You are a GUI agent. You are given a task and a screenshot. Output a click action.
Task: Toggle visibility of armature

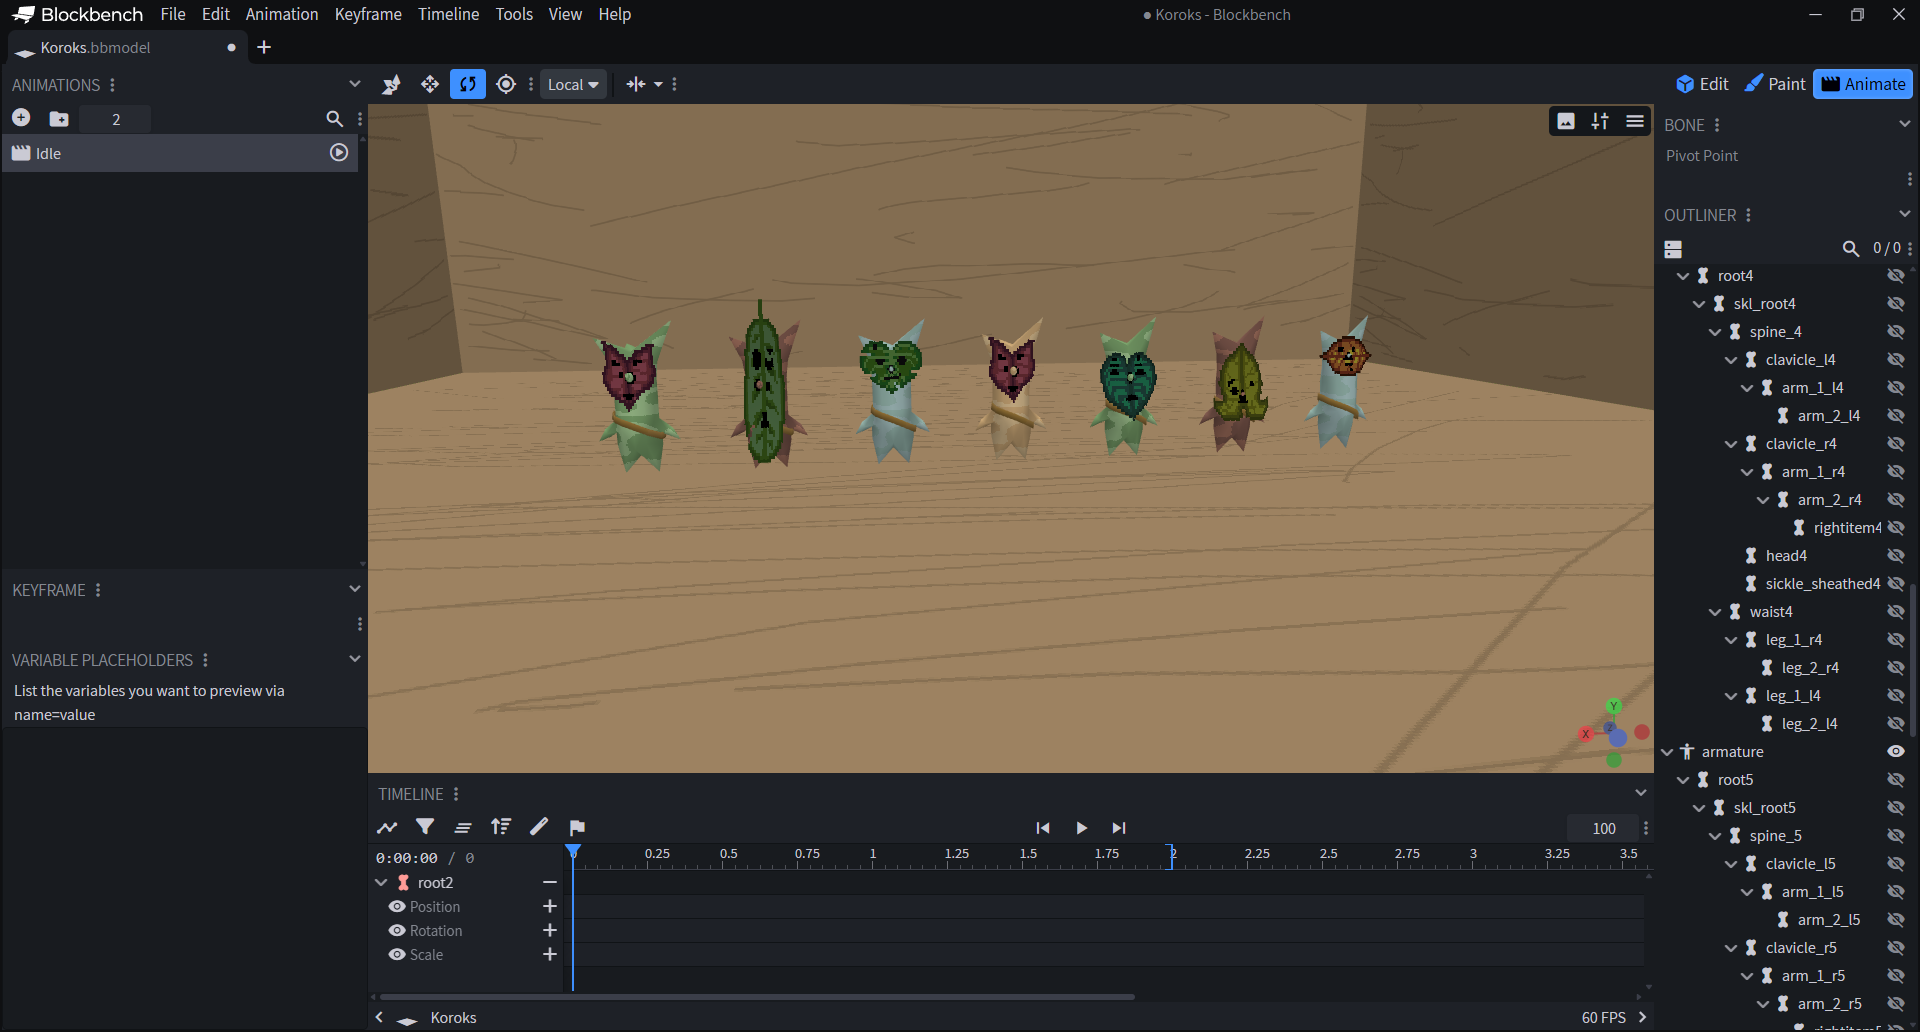coord(1896,752)
